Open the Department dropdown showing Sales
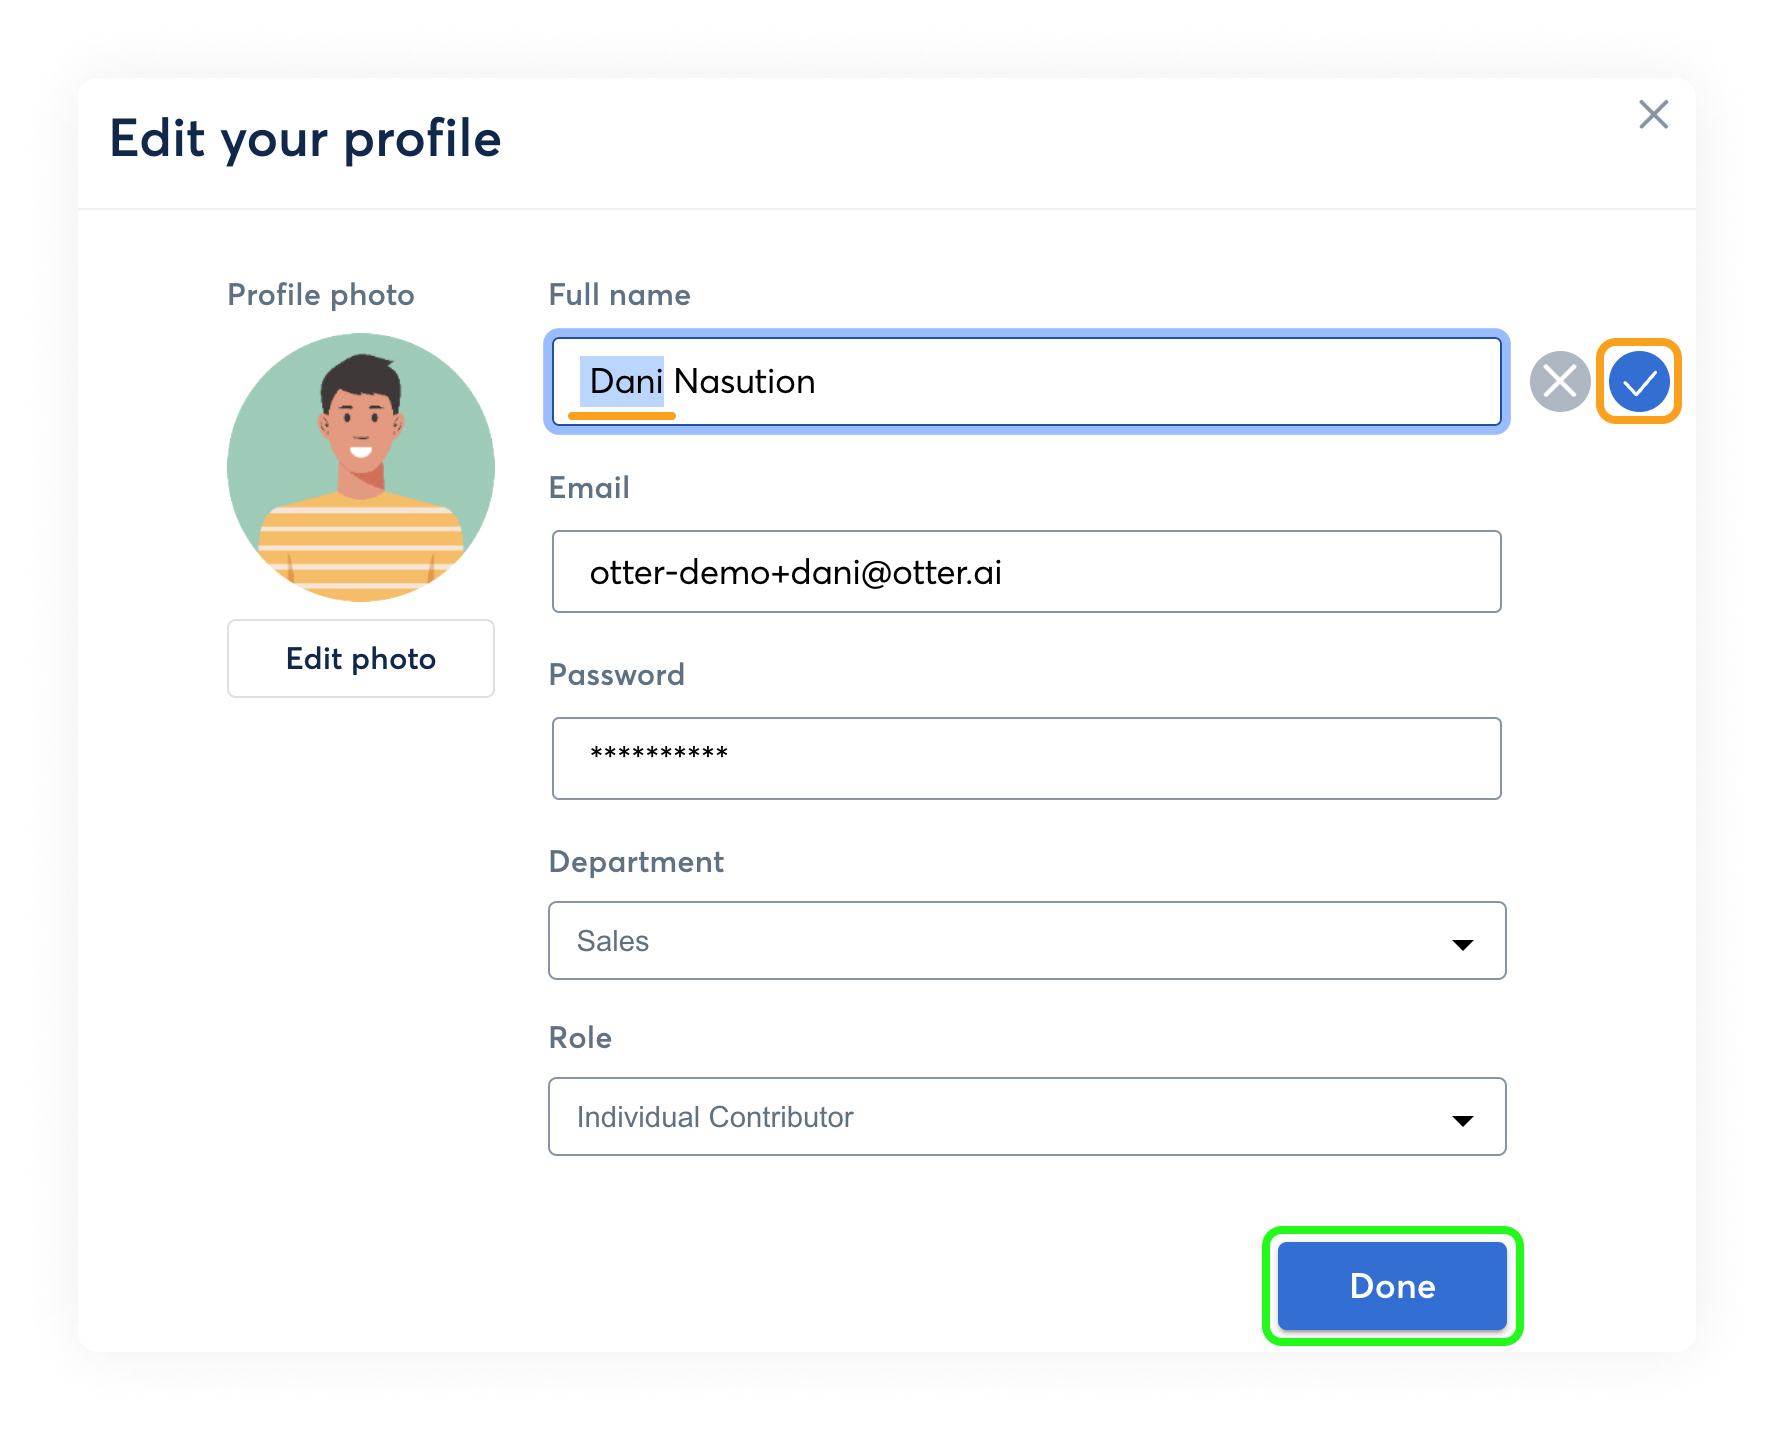The image size is (1774, 1430). [1027, 941]
